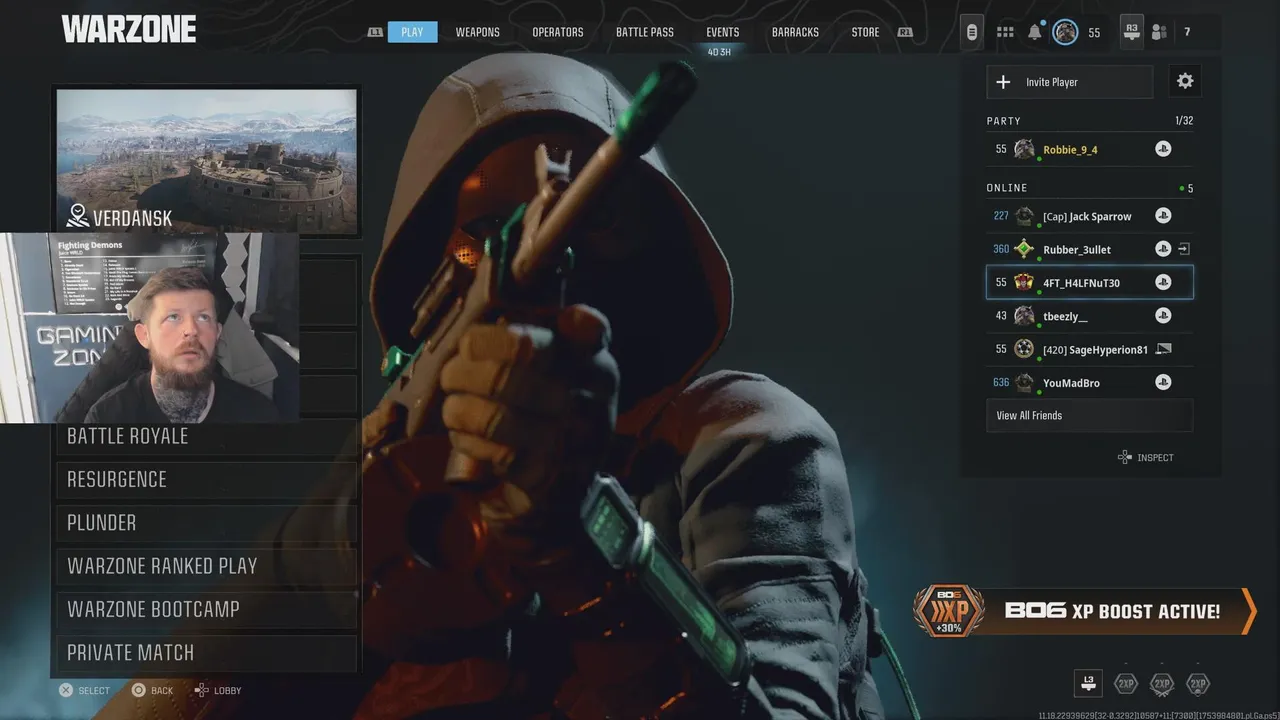
Task: Click the PlayStation icon on tbeezly__ row
Action: (x=1163, y=316)
